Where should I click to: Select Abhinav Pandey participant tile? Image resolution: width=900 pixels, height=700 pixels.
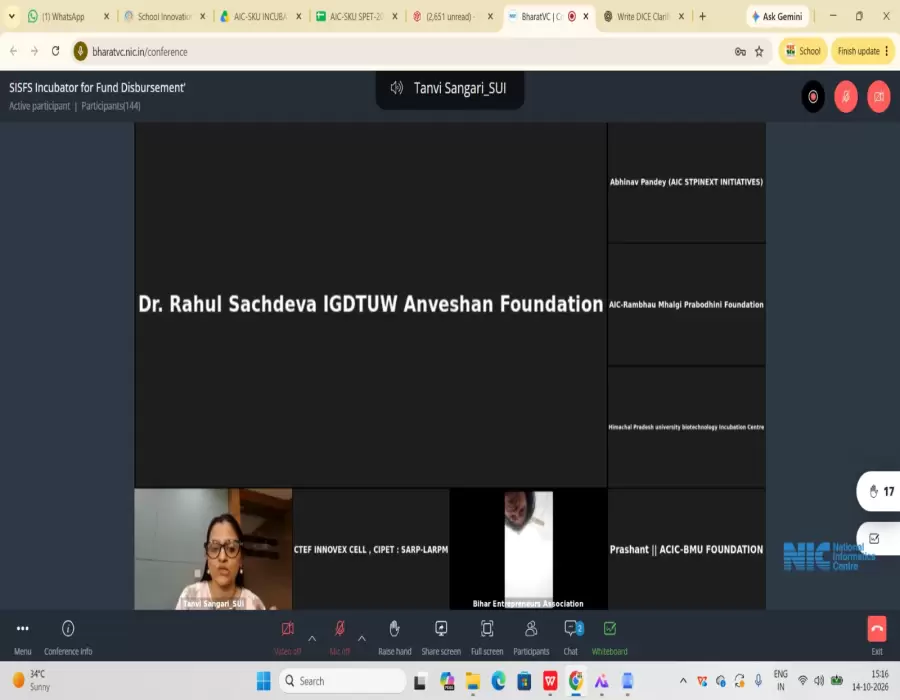[686, 182]
